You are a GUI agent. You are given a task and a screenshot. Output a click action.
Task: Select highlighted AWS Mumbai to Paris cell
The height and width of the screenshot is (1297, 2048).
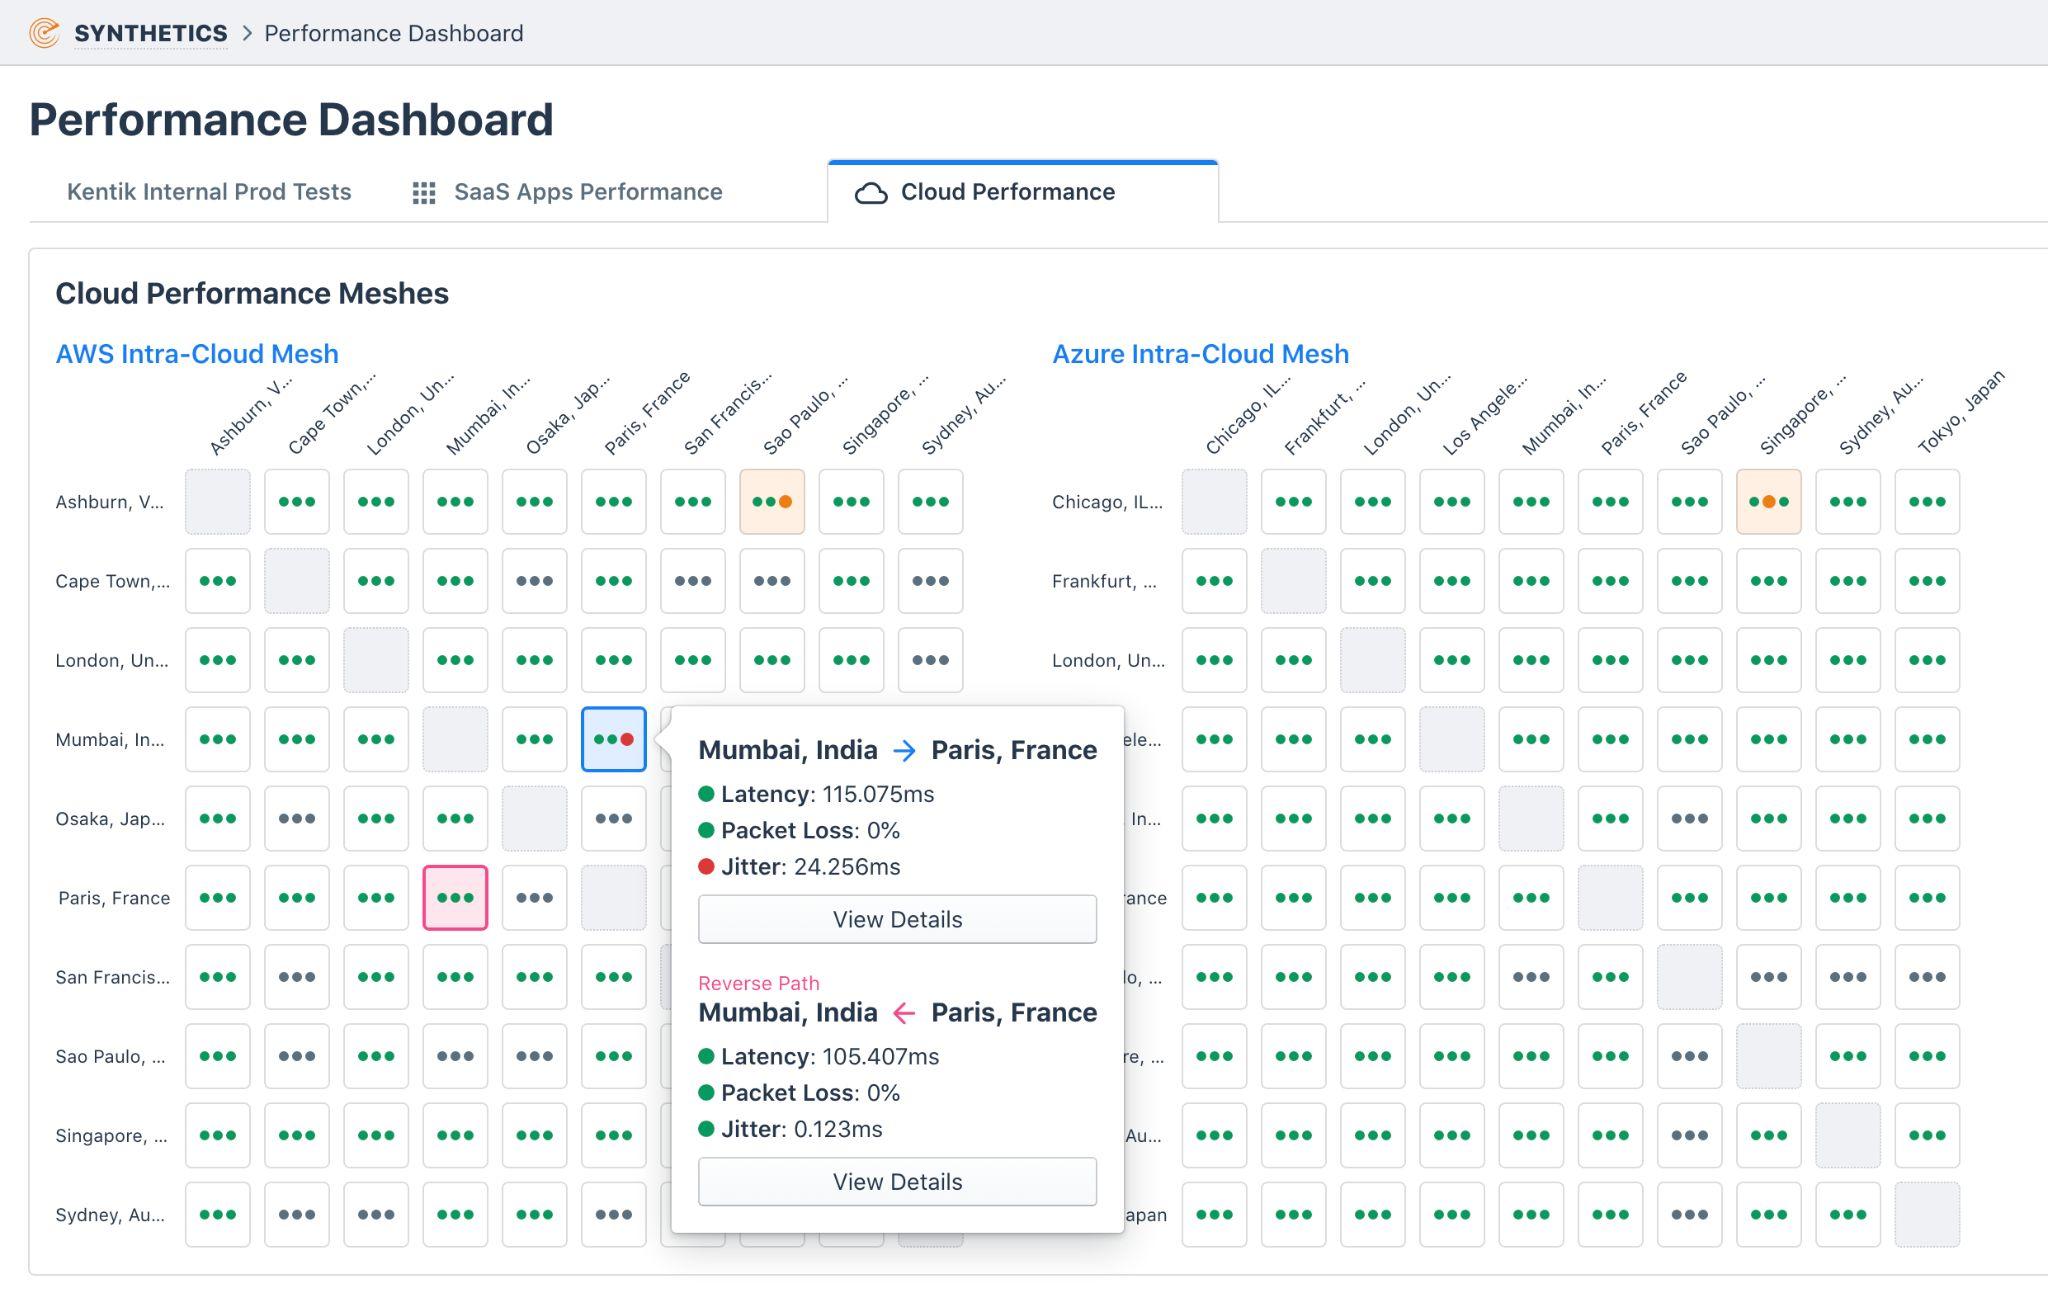point(614,740)
